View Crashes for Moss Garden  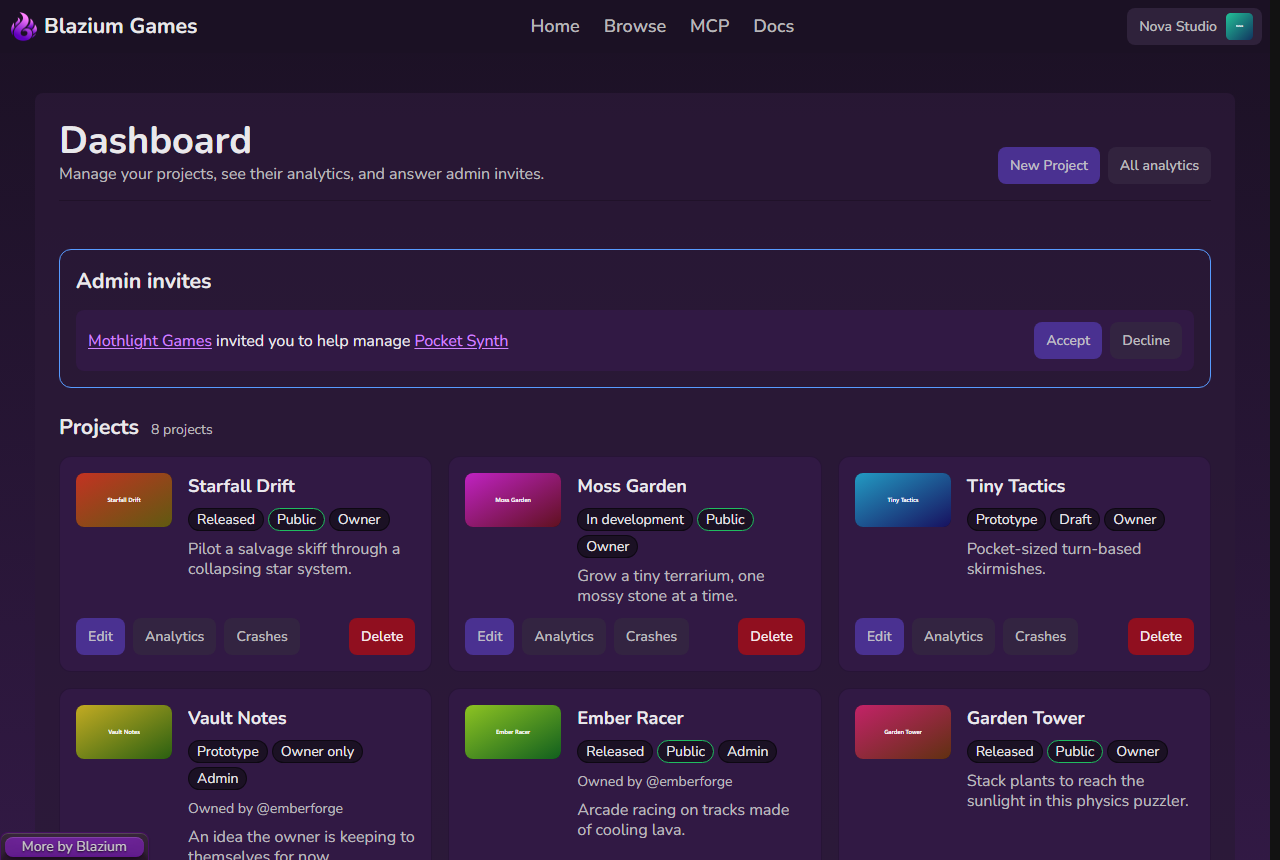point(651,636)
